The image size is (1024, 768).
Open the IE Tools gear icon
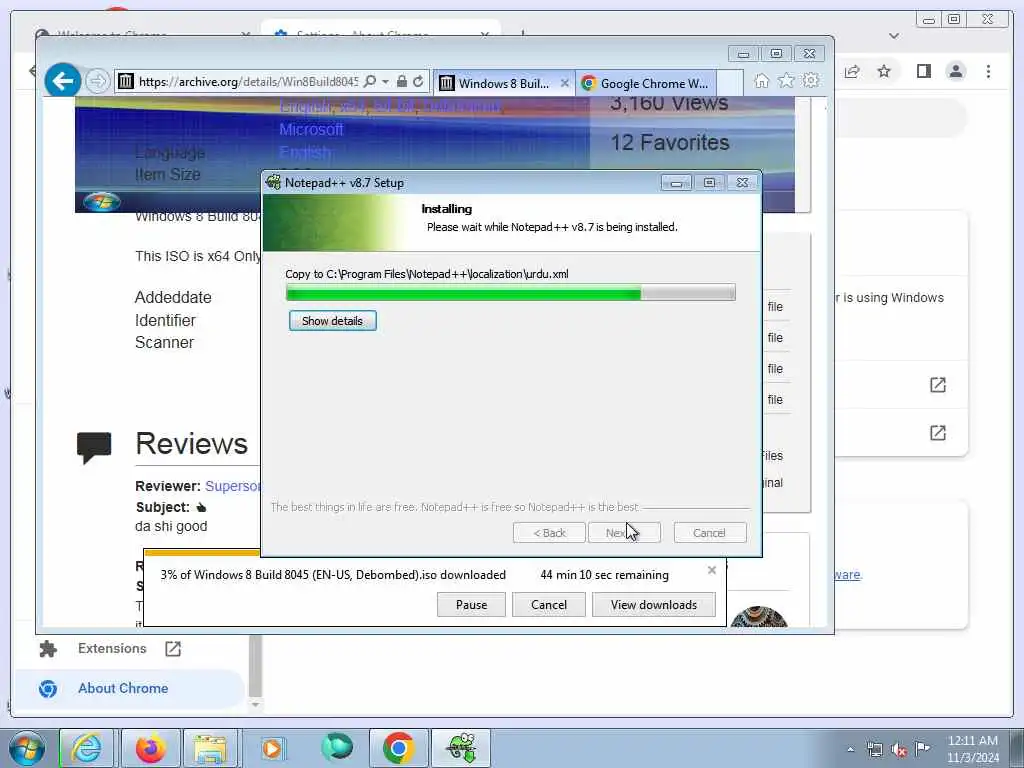point(811,80)
